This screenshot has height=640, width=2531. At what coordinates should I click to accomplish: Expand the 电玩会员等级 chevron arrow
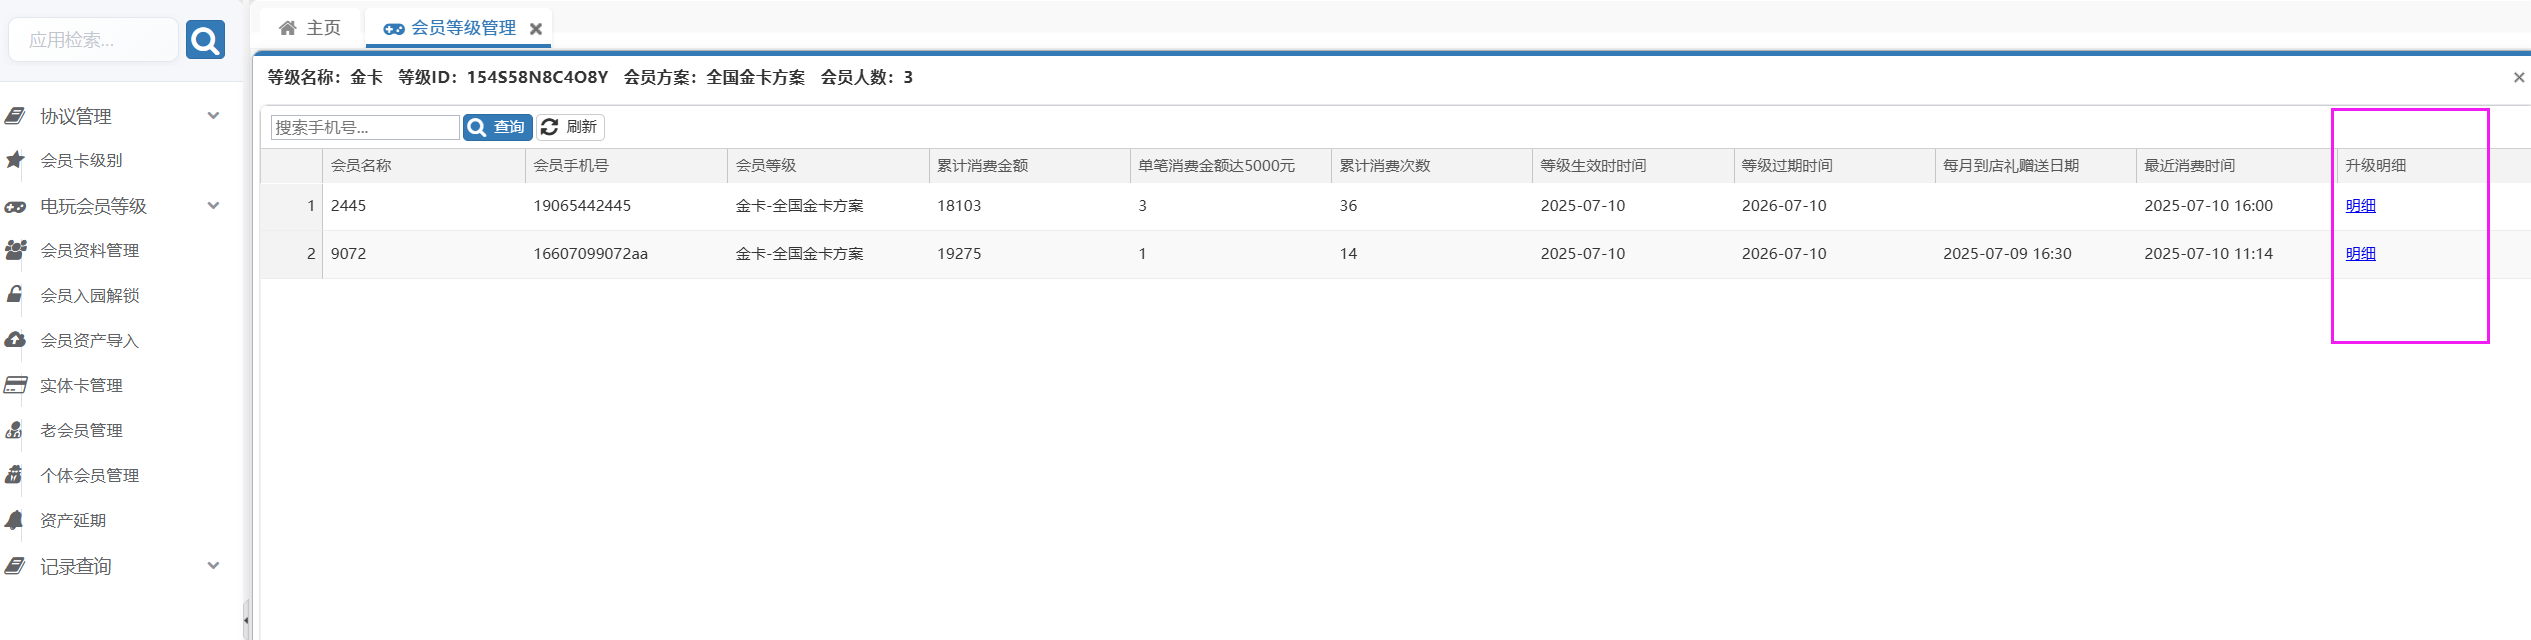[213, 206]
